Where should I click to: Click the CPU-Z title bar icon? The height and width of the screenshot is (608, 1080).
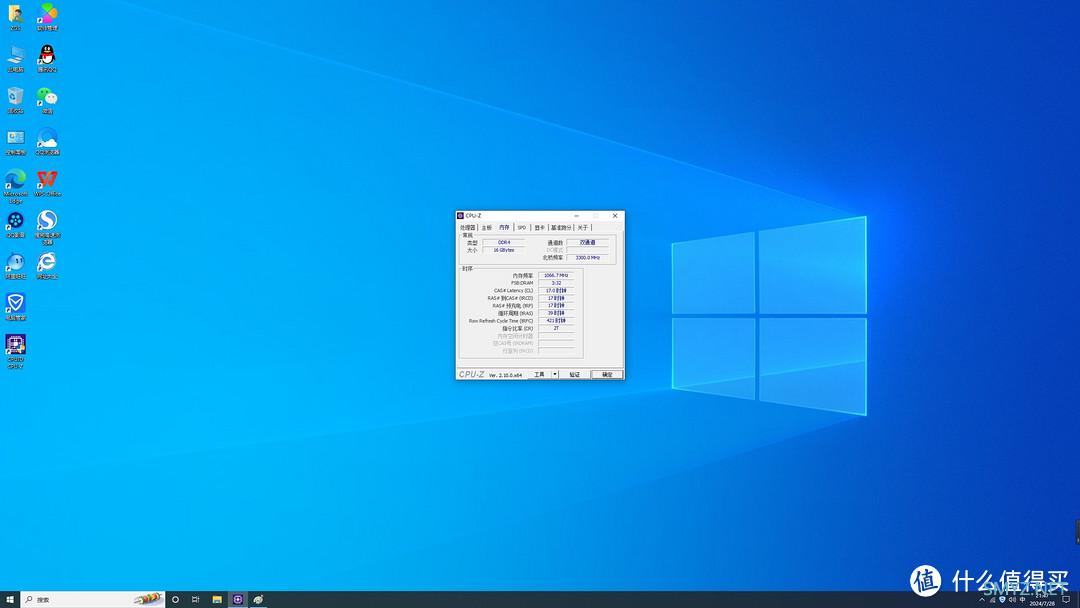[x=461, y=216]
